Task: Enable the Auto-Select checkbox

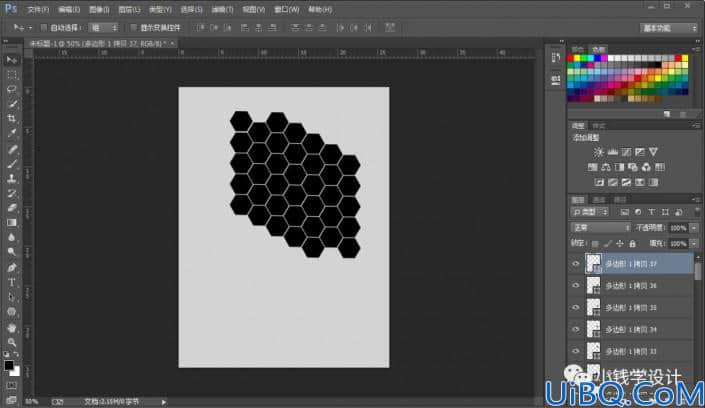Action: pyautogui.click(x=44, y=28)
